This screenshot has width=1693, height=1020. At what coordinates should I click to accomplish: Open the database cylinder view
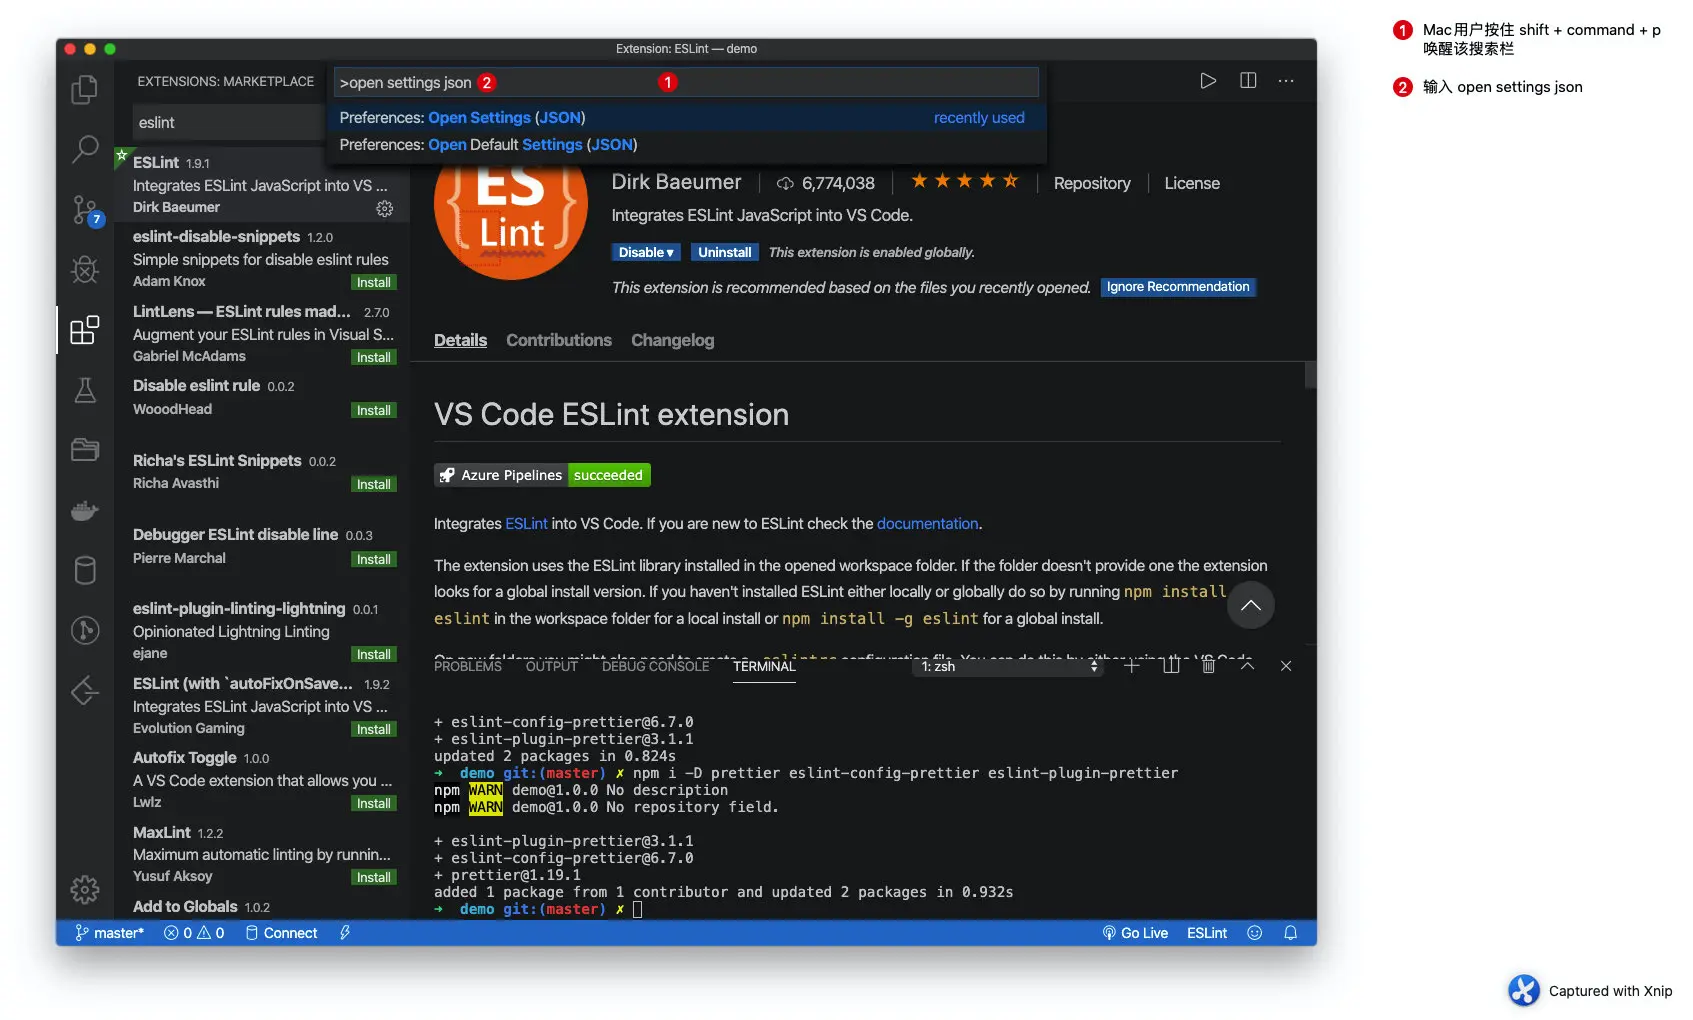85,570
